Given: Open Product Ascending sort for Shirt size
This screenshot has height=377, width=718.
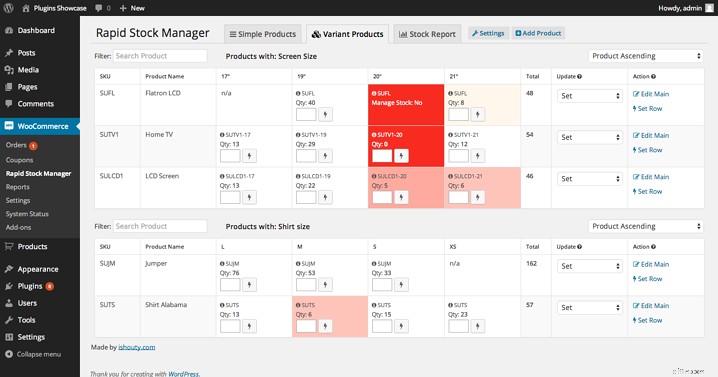Looking at the screenshot, I should (646, 226).
